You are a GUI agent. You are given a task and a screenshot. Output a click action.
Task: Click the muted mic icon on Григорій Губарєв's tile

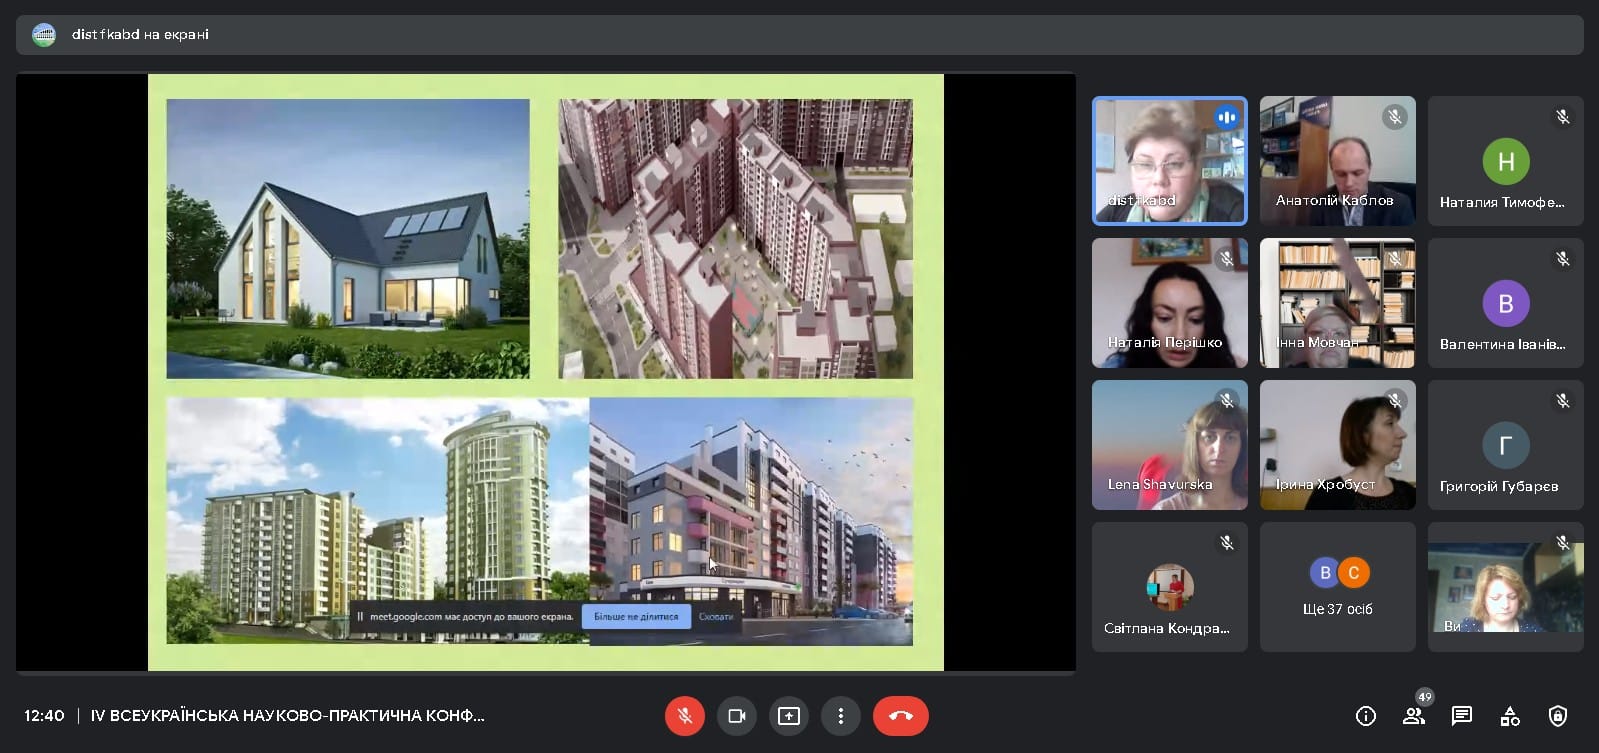coord(1563,401)
